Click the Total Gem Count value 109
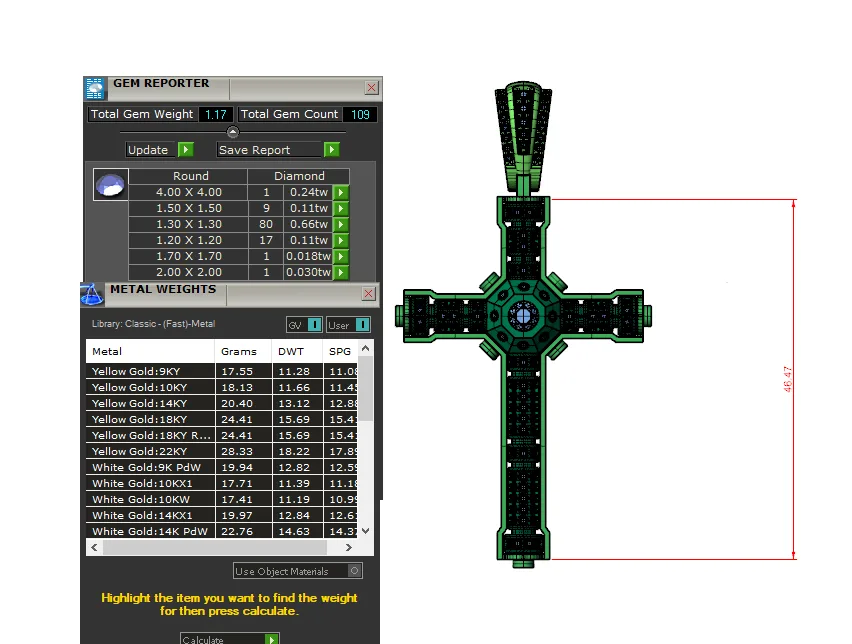This screenshot has height=644, width=852. tap(360, 115)
